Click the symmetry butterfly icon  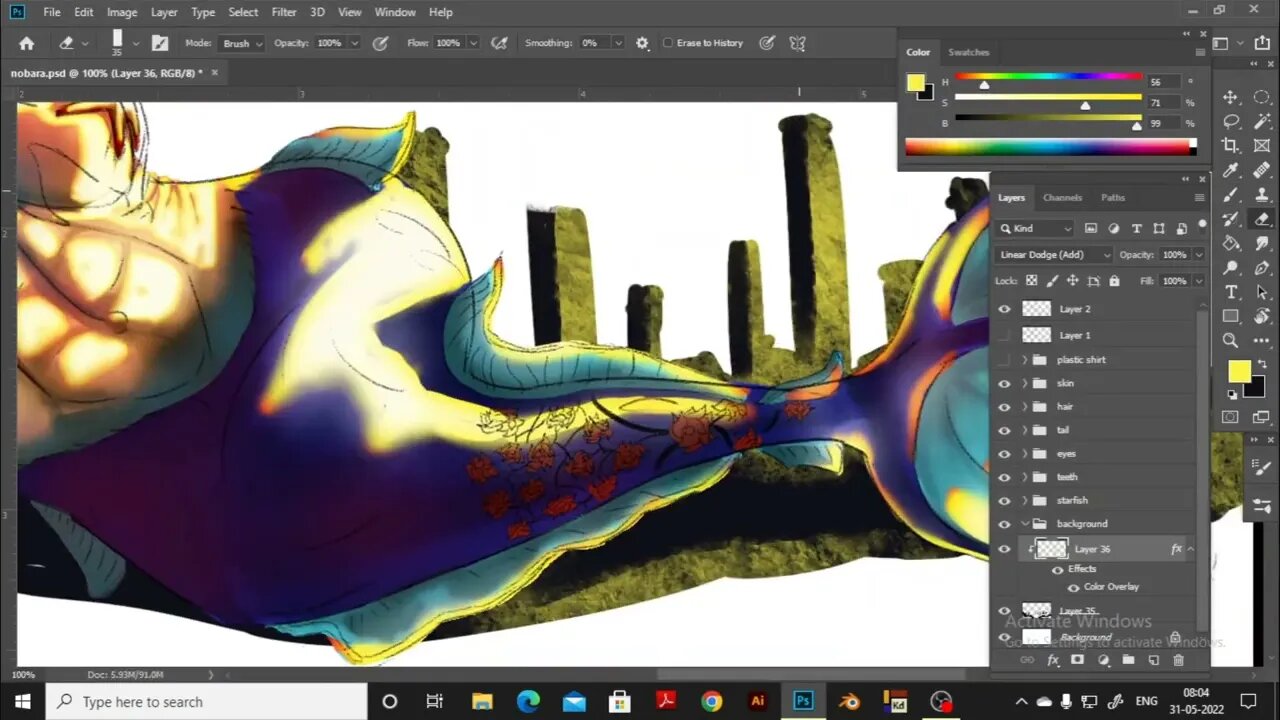[x=797, y=43]
